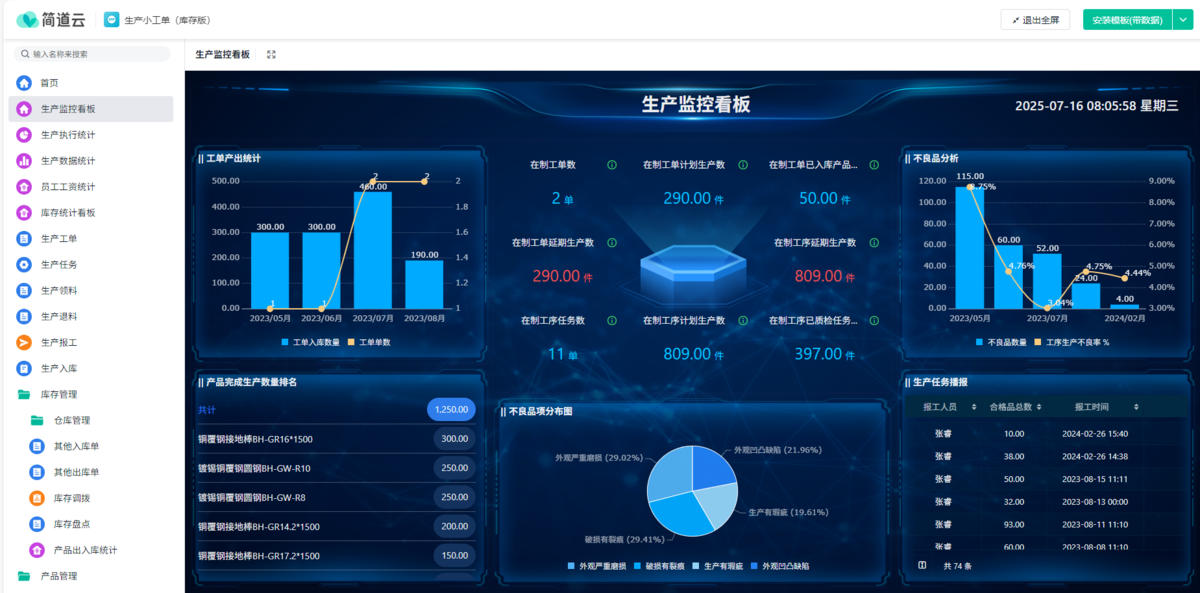Open 生产工单 menu item

(59, 239)
